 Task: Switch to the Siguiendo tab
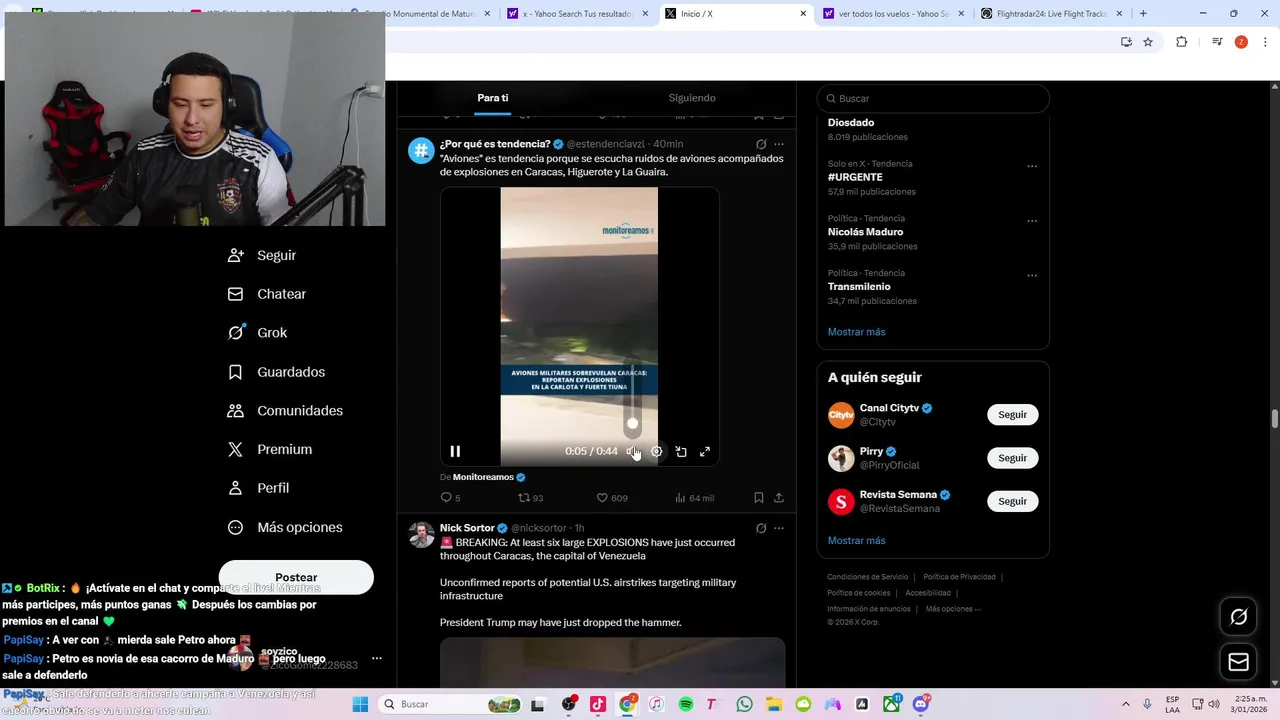[692, 98]
